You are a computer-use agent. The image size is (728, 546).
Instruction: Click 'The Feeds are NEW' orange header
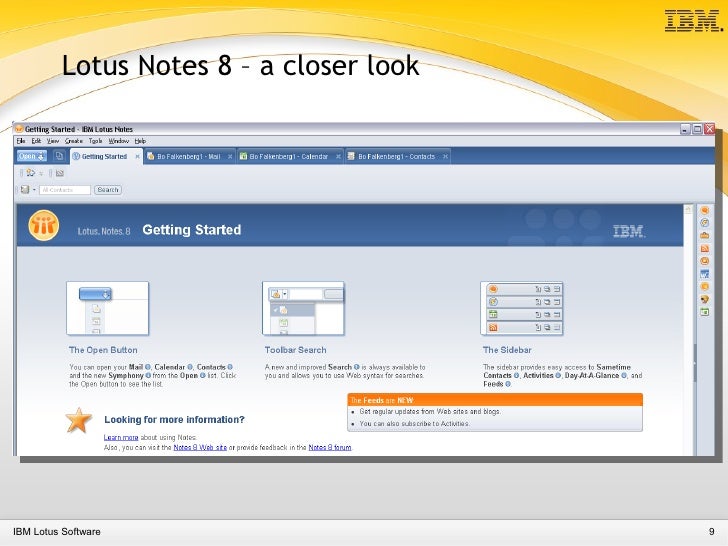[495, 400]
